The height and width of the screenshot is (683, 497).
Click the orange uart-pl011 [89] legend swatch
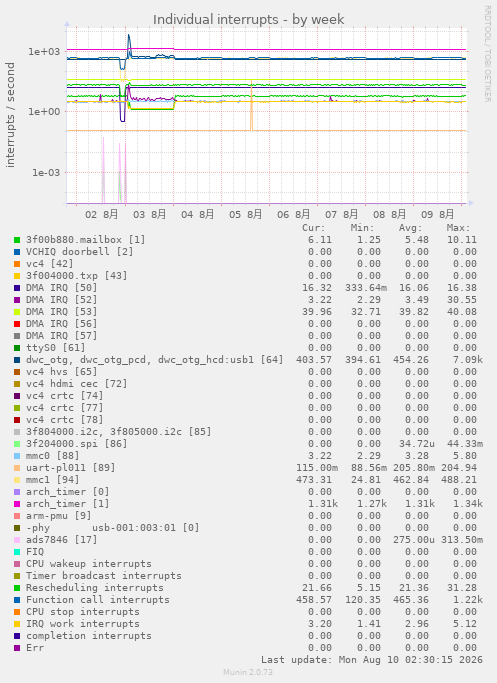tap(17, 468)
